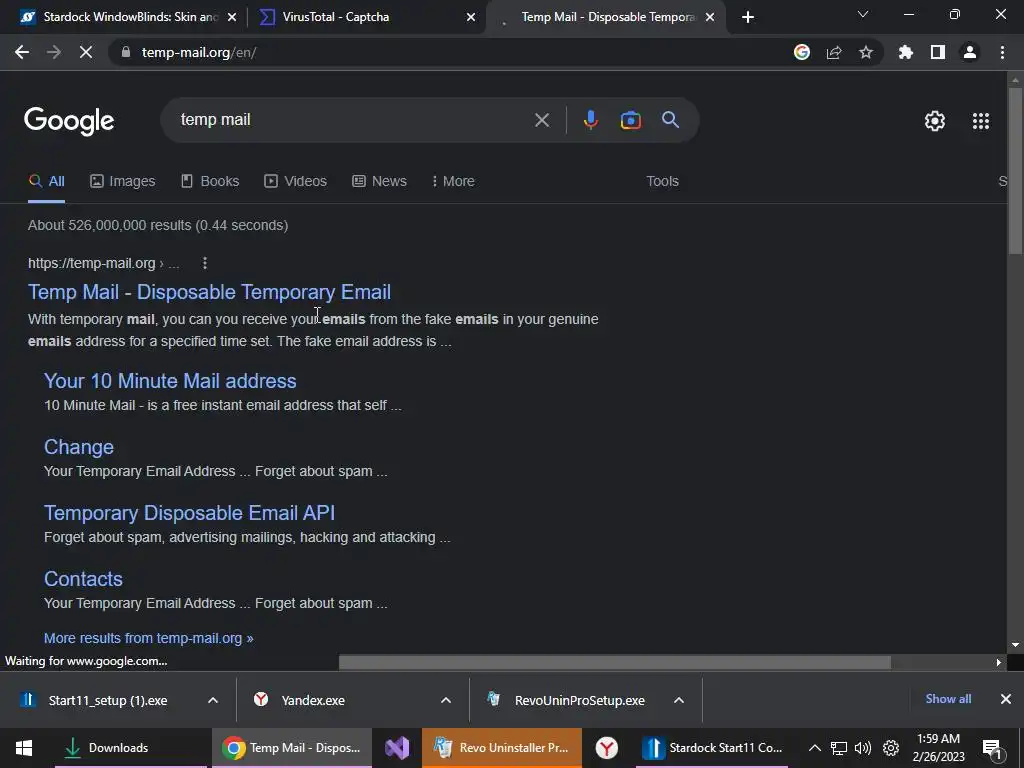The height and width of the screenshot is (768, 1024).
Task: Open tab search chevron
Action: coord(863,14)
